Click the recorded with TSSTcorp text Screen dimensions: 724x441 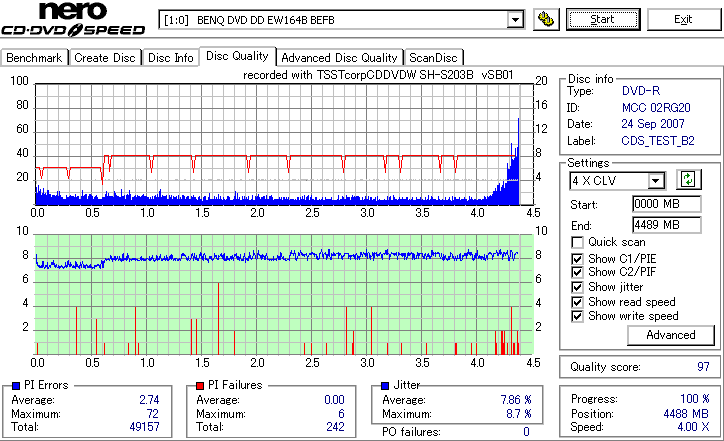click(x=378, y=75)
